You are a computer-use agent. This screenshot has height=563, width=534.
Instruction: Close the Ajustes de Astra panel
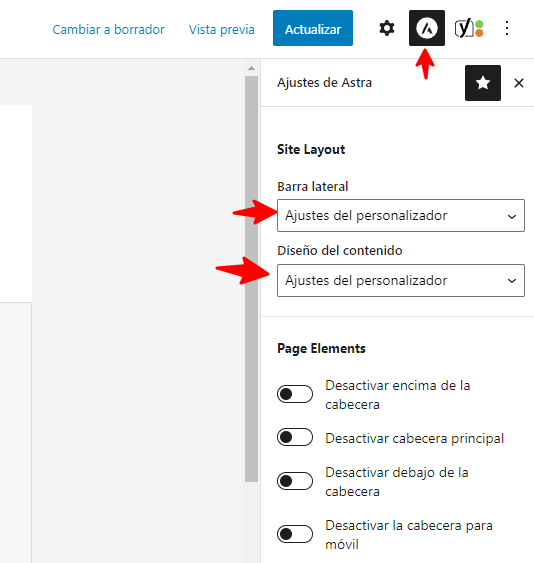[x=519, y=83]
